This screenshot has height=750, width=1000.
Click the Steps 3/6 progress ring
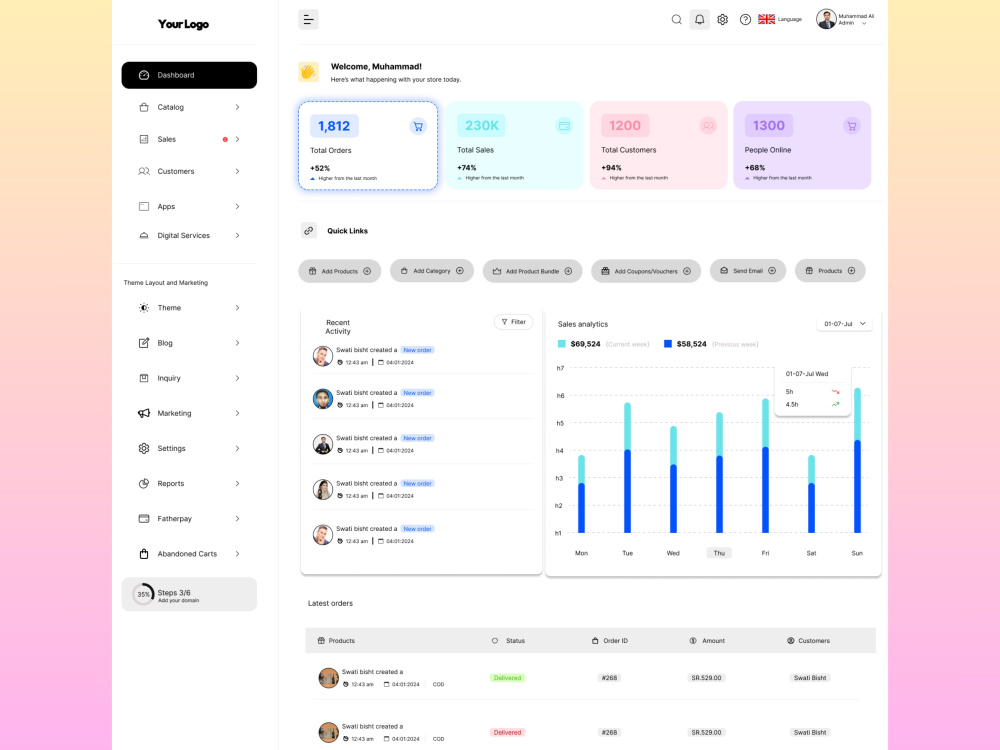[x=143, y=594]
